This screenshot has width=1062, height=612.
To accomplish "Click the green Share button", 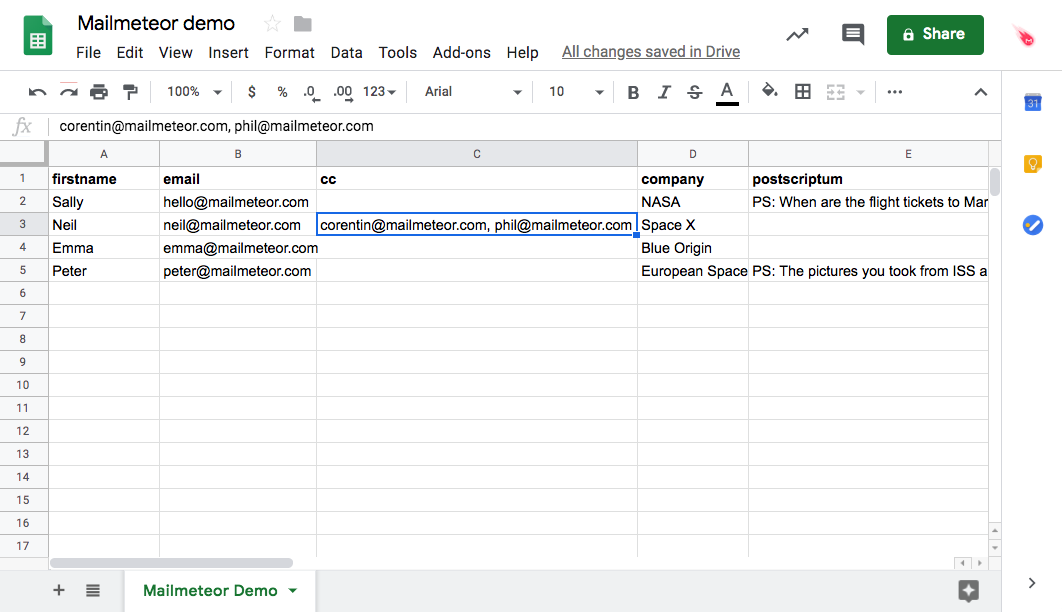I will click(x=935, y=35).
